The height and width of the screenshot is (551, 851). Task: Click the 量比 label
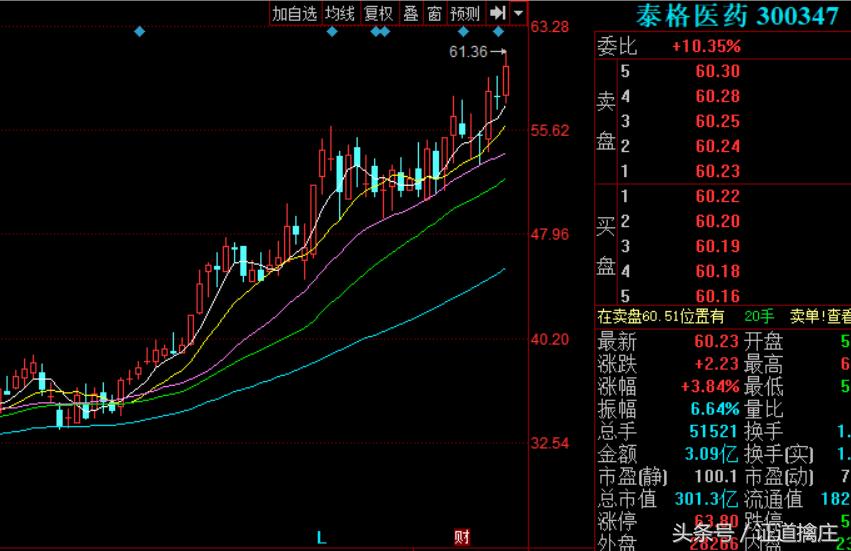[x=764, y=409]
